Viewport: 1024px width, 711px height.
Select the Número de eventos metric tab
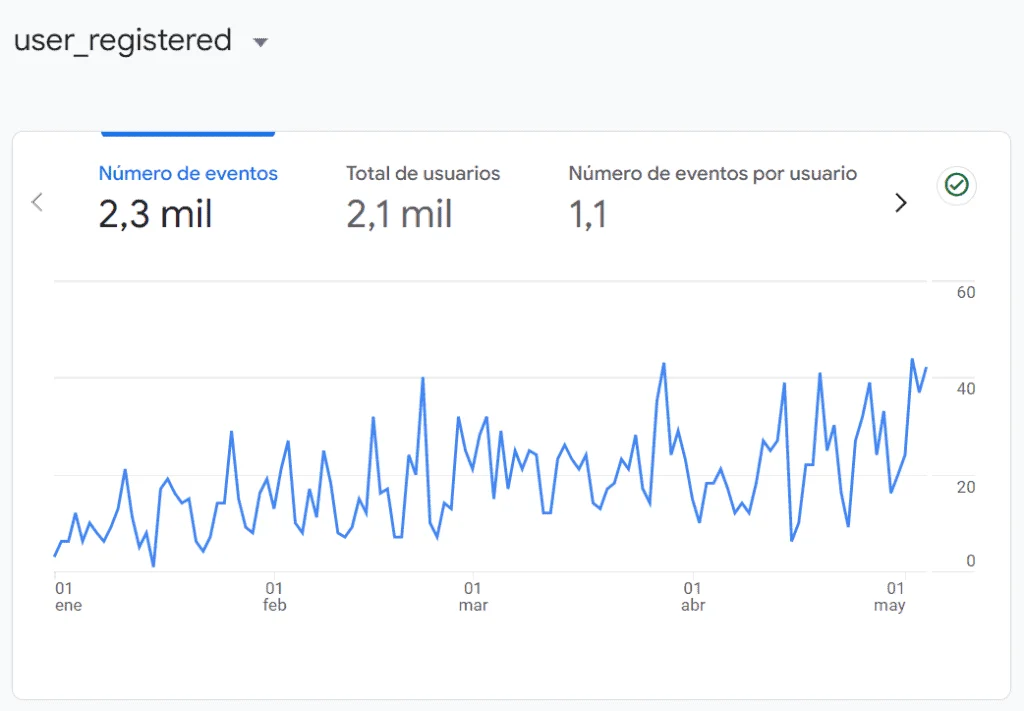point(188,173)
